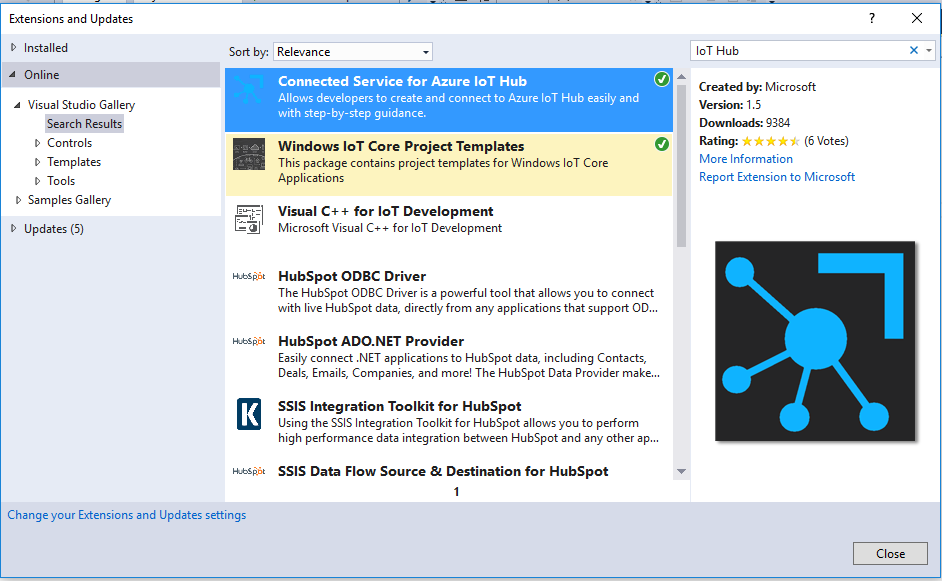Click the Created by: Microsoft text
Screen dimensions: 942x581
757,87
